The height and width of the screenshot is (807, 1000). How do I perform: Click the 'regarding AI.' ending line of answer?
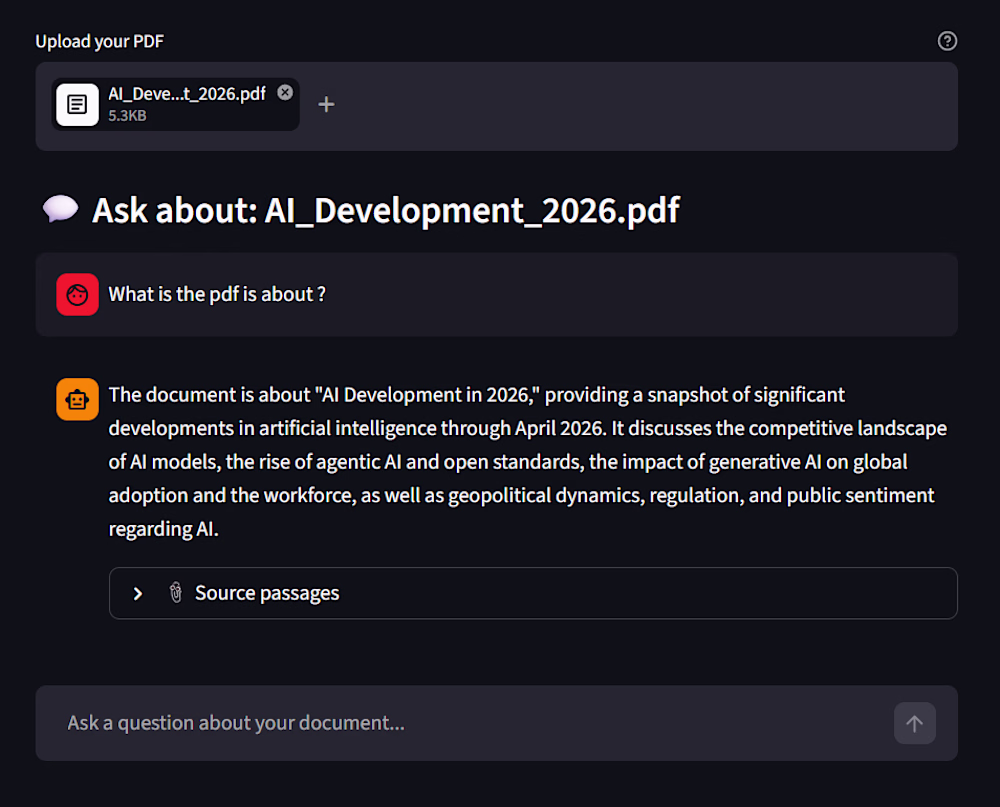163,529
